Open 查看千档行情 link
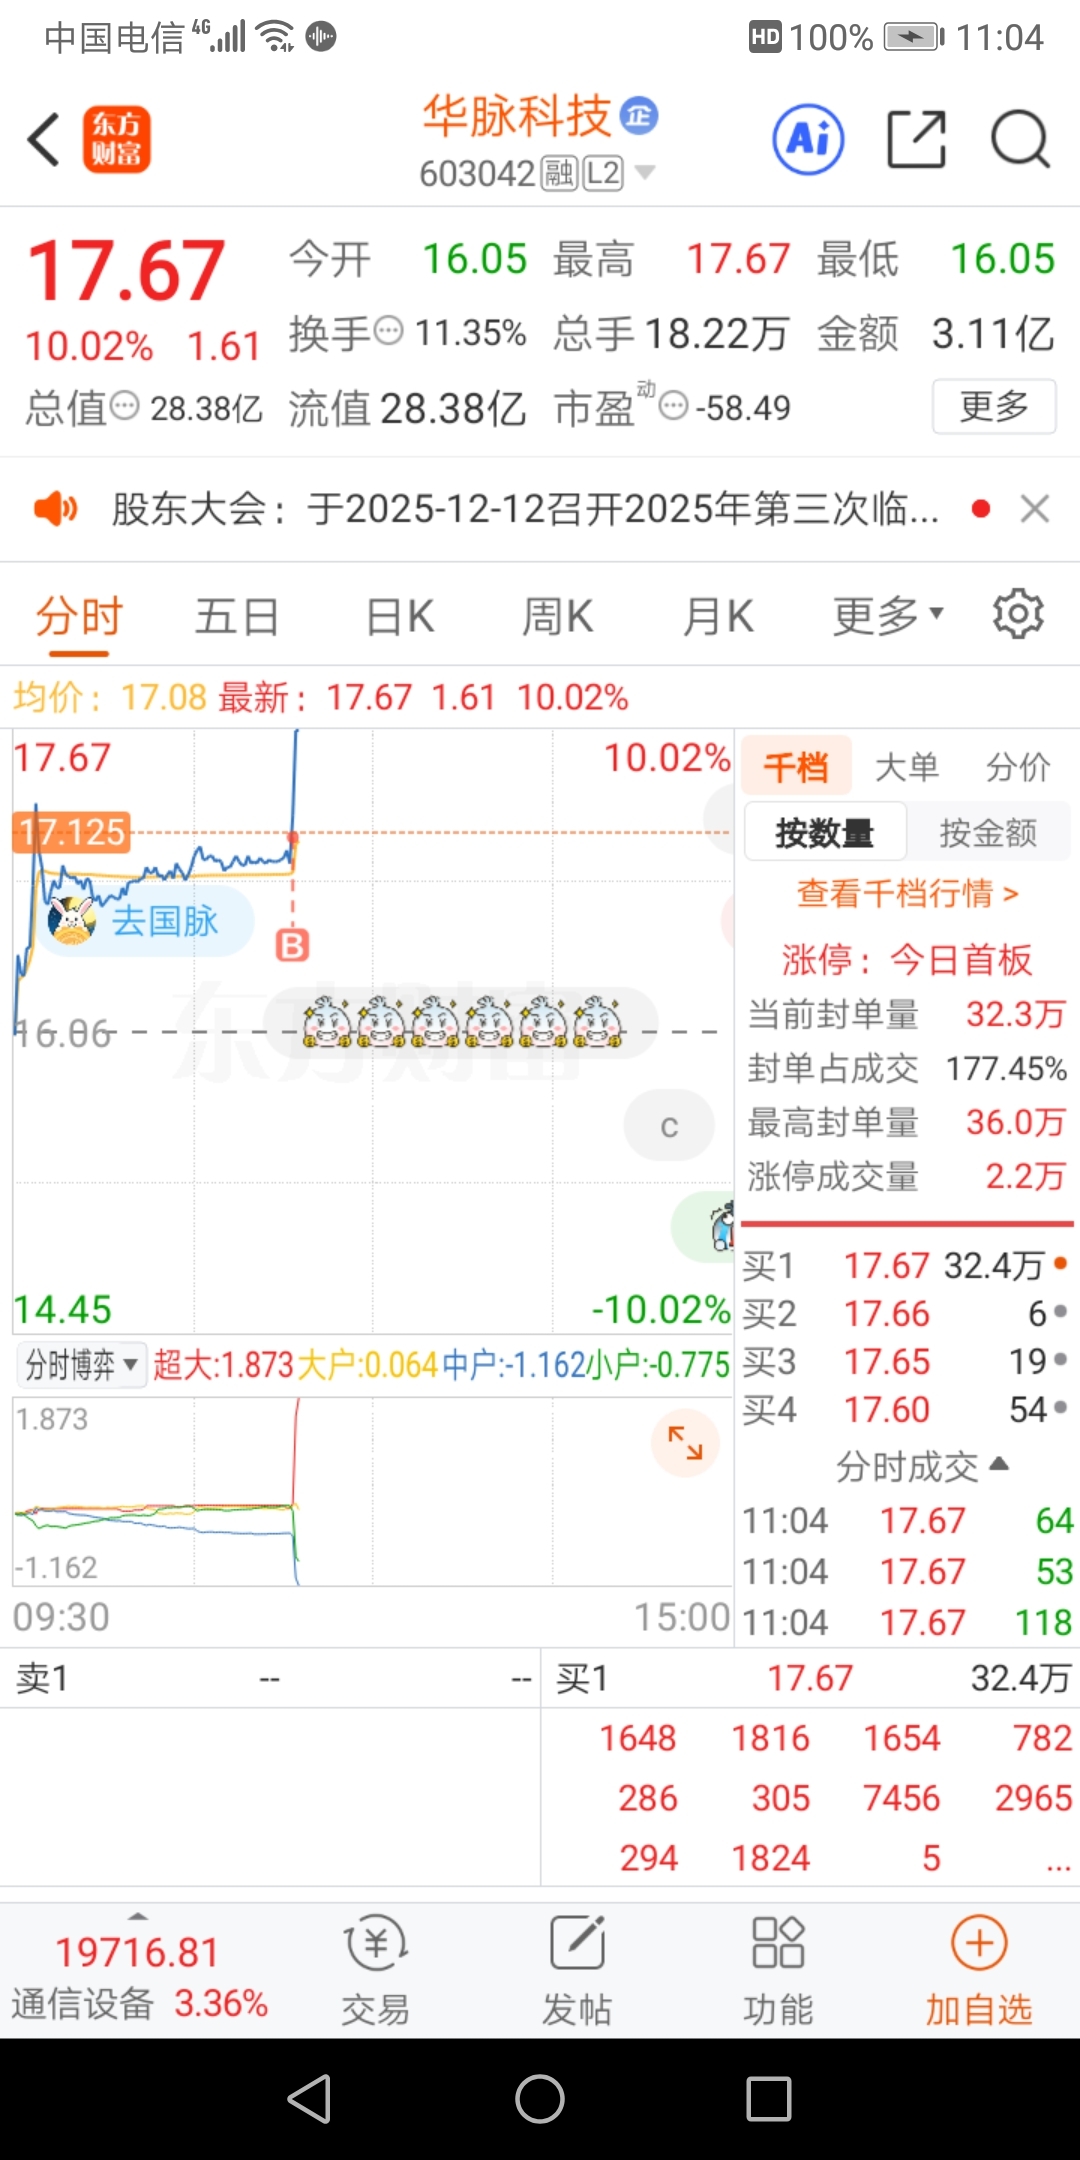The width and height of the screenshot is (1080, 2160). point(907,893)
